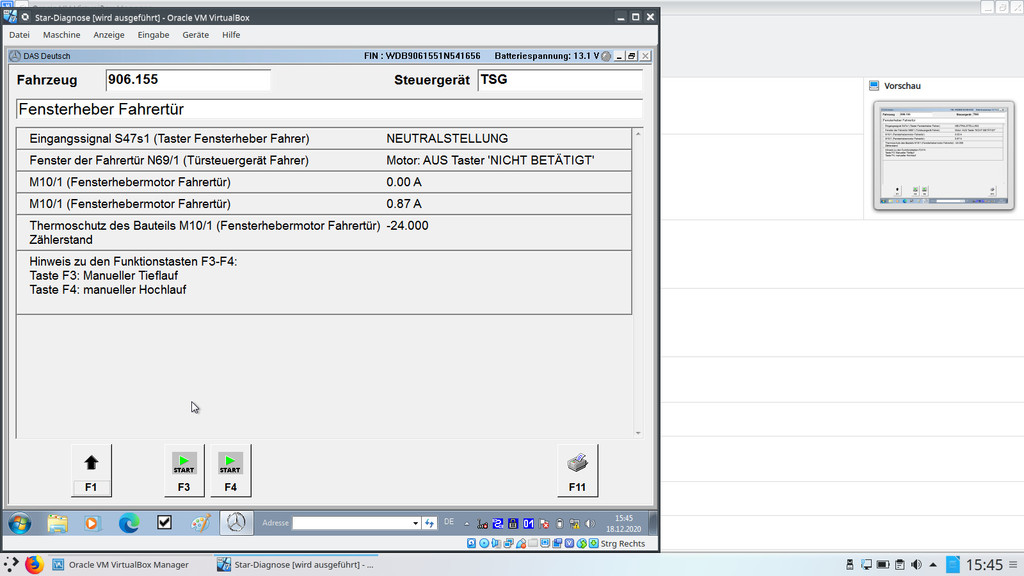Viewport: 1024px width, 576px height.
Task: Open the Eingabe menu
Action: (x=153, y=35)
